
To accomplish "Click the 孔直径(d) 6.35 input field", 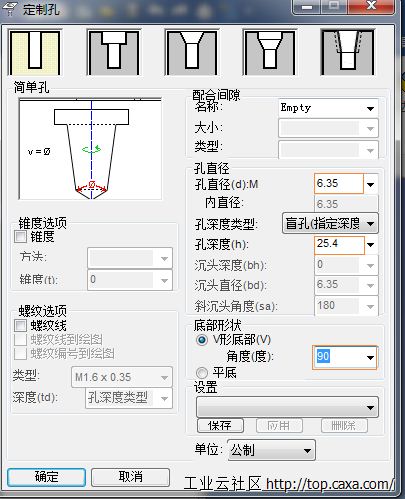I will [339, 184].
